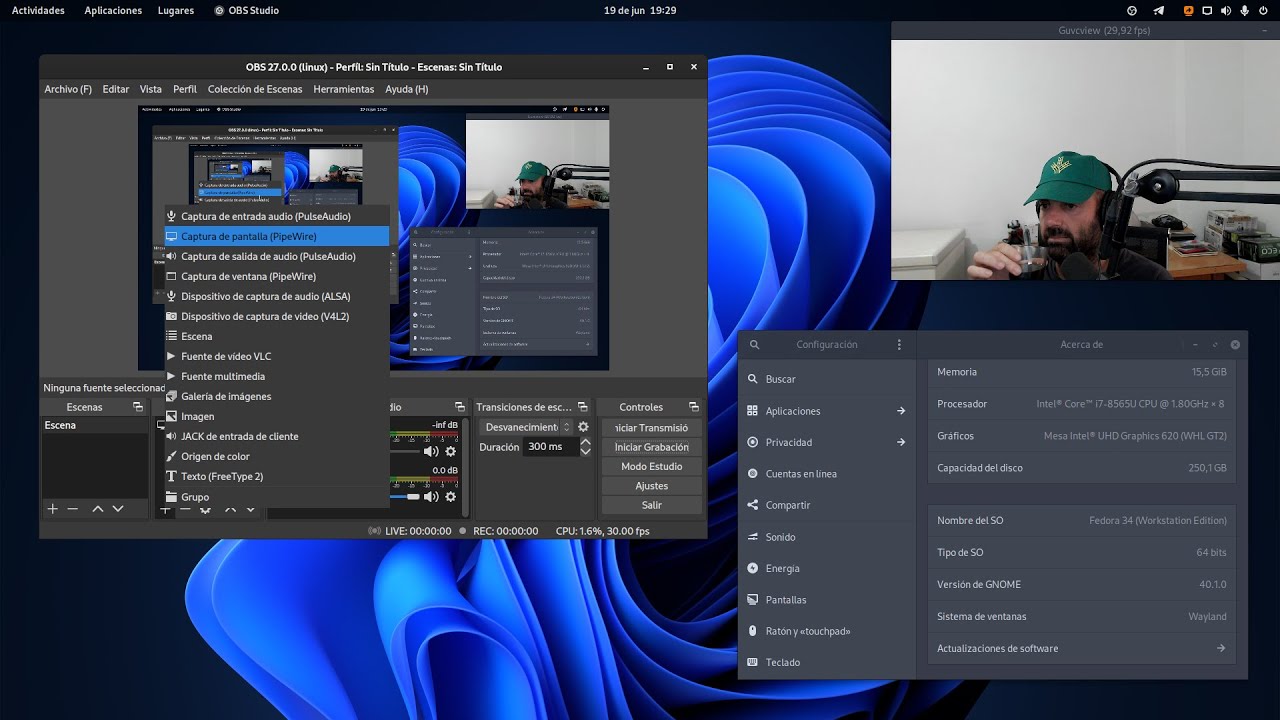Screen dimensions: 1280x720
Task: Add Dispositivo de captura de video (V4L2)
Action: click(276, 316)
